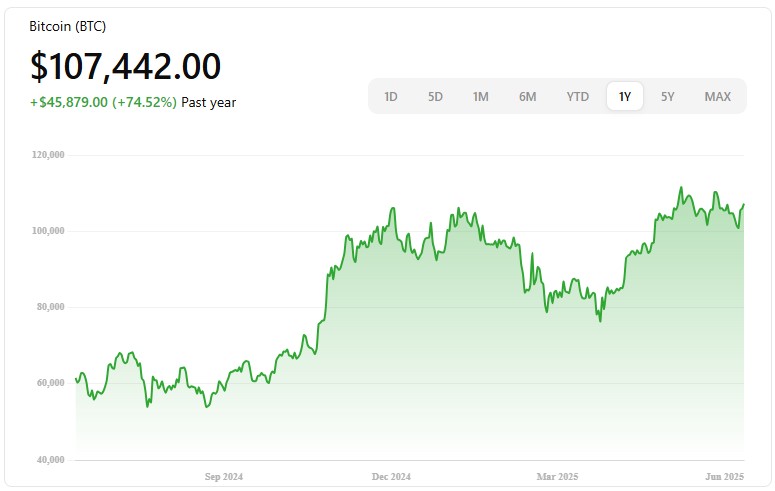This screenshot has height=491, width=775.
Task: Click the Bitcoin (BTC) title
Action: [x=67, y=24]
